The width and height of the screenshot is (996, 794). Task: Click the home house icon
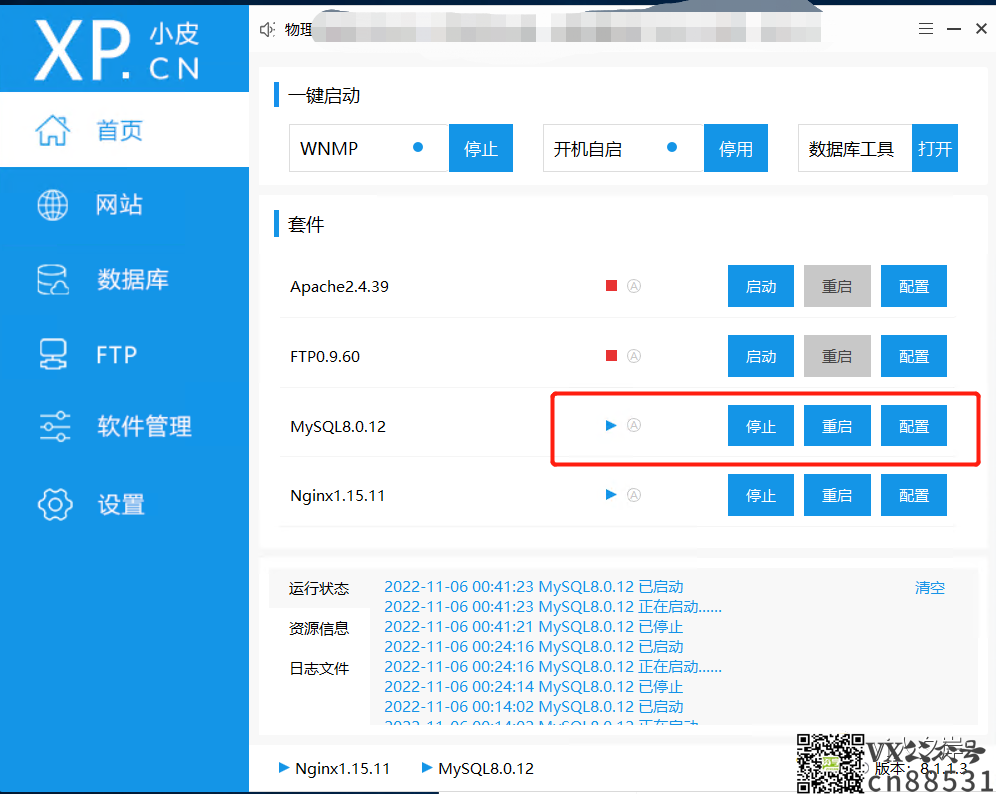pyautogui.click(x=52, y=130)
